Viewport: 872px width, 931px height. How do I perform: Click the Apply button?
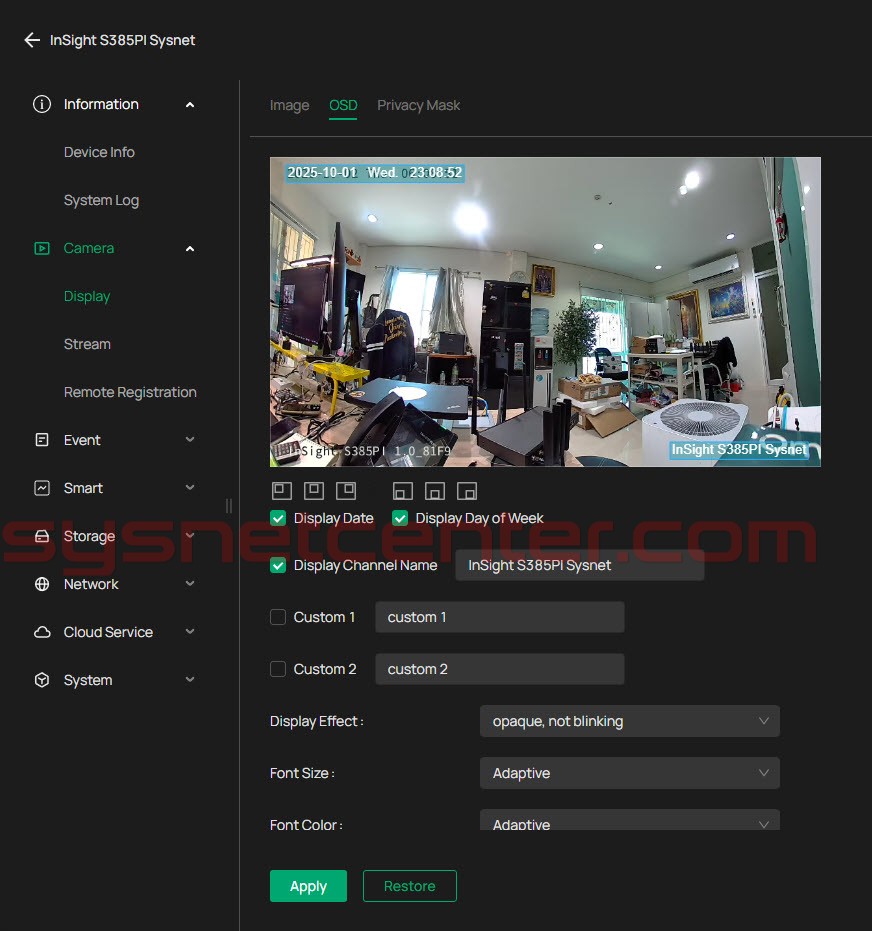[x=308, y=886]
